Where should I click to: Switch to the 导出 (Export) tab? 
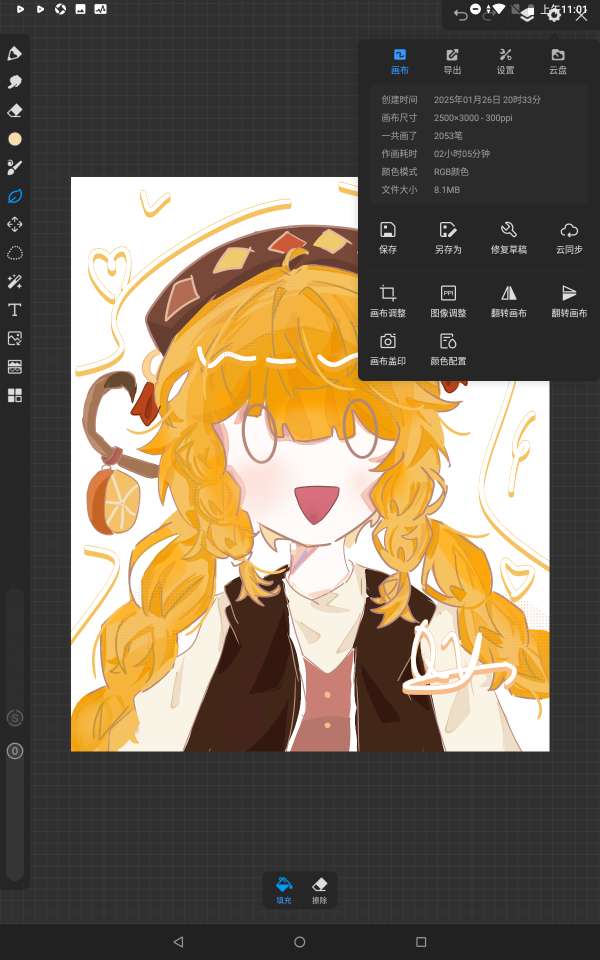(x=452, y=61)
